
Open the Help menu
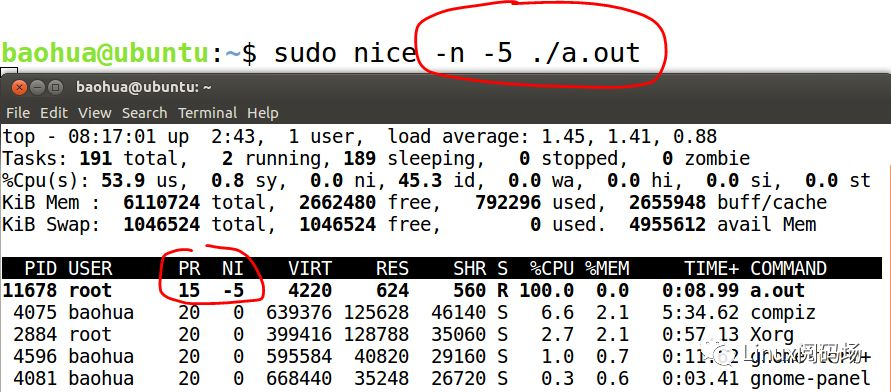click(263, 113)
